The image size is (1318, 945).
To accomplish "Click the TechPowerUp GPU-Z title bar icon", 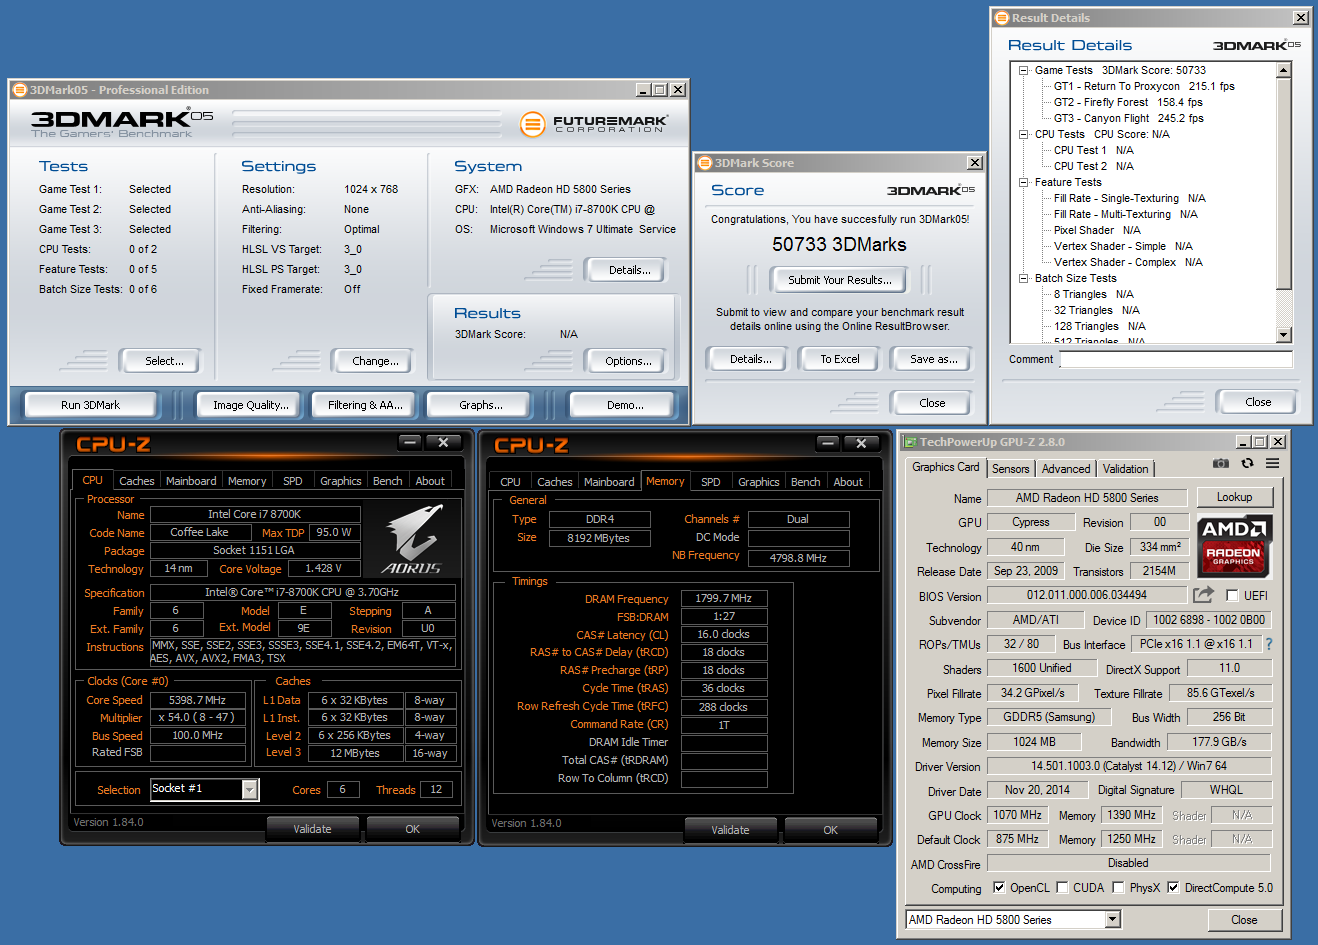I will pos(910,442).
